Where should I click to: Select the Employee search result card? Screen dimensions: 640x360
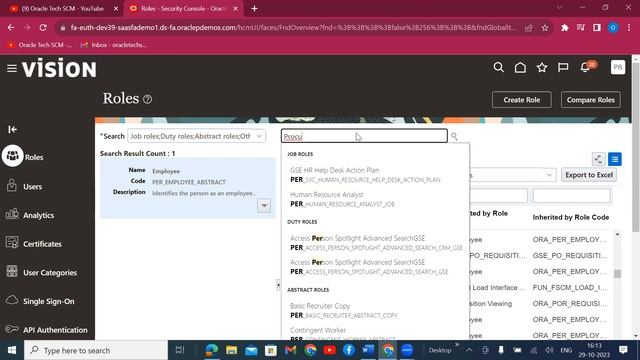tap(188, 188)
